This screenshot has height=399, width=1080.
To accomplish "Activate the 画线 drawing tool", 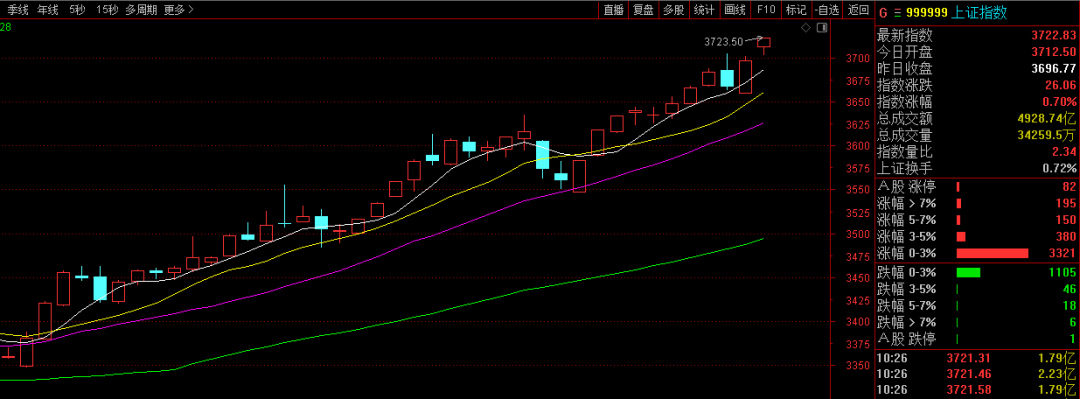I will [735, 10].
